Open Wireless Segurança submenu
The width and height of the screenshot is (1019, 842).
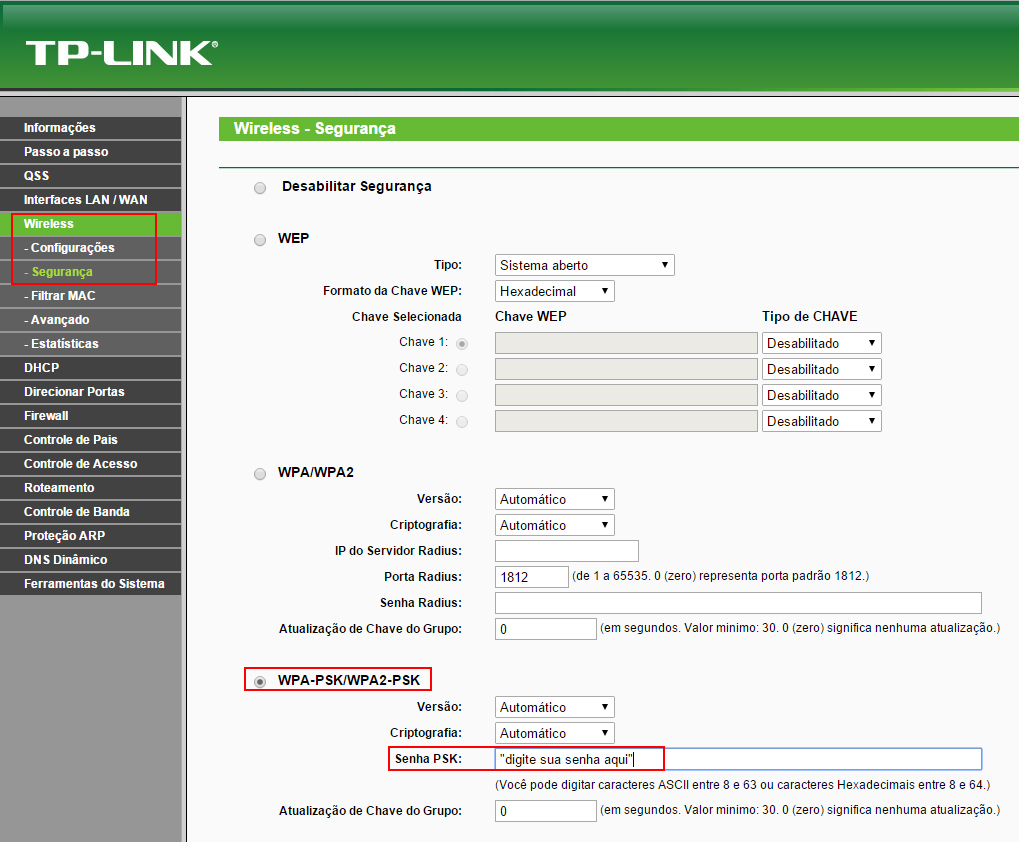pos(90,272)
